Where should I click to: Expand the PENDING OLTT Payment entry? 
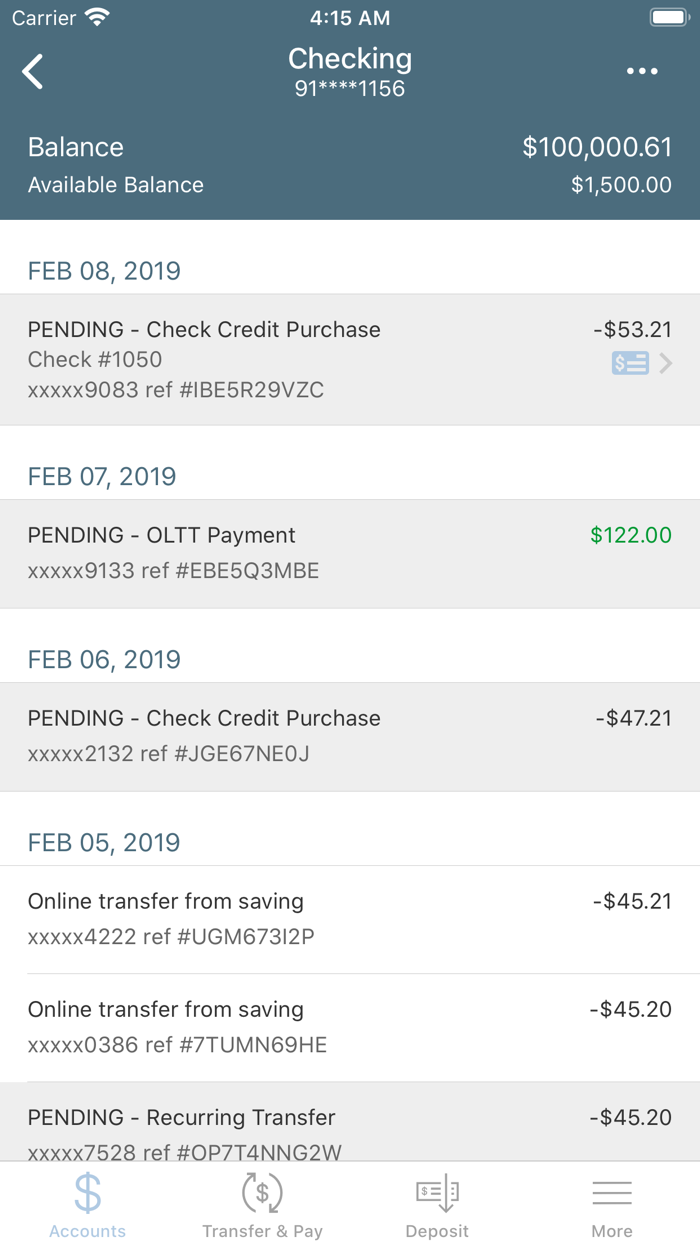[350, 552]
